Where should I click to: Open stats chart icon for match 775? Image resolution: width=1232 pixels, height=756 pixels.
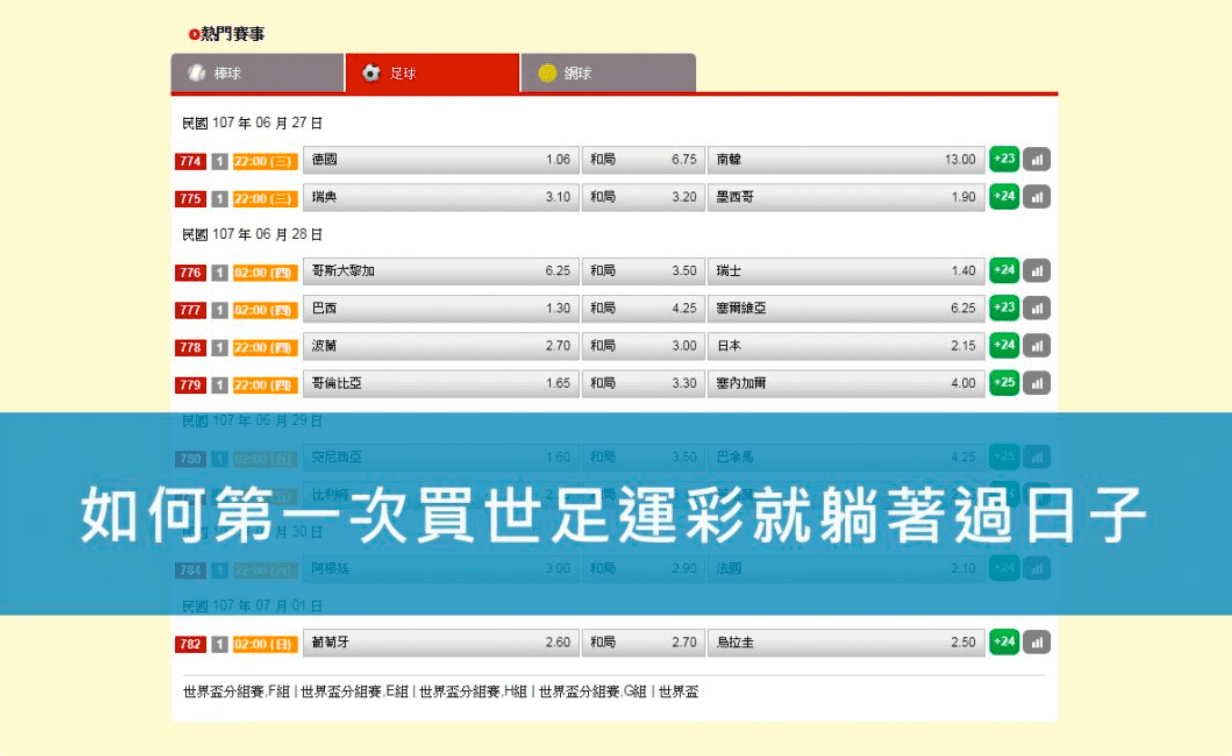1037,197
